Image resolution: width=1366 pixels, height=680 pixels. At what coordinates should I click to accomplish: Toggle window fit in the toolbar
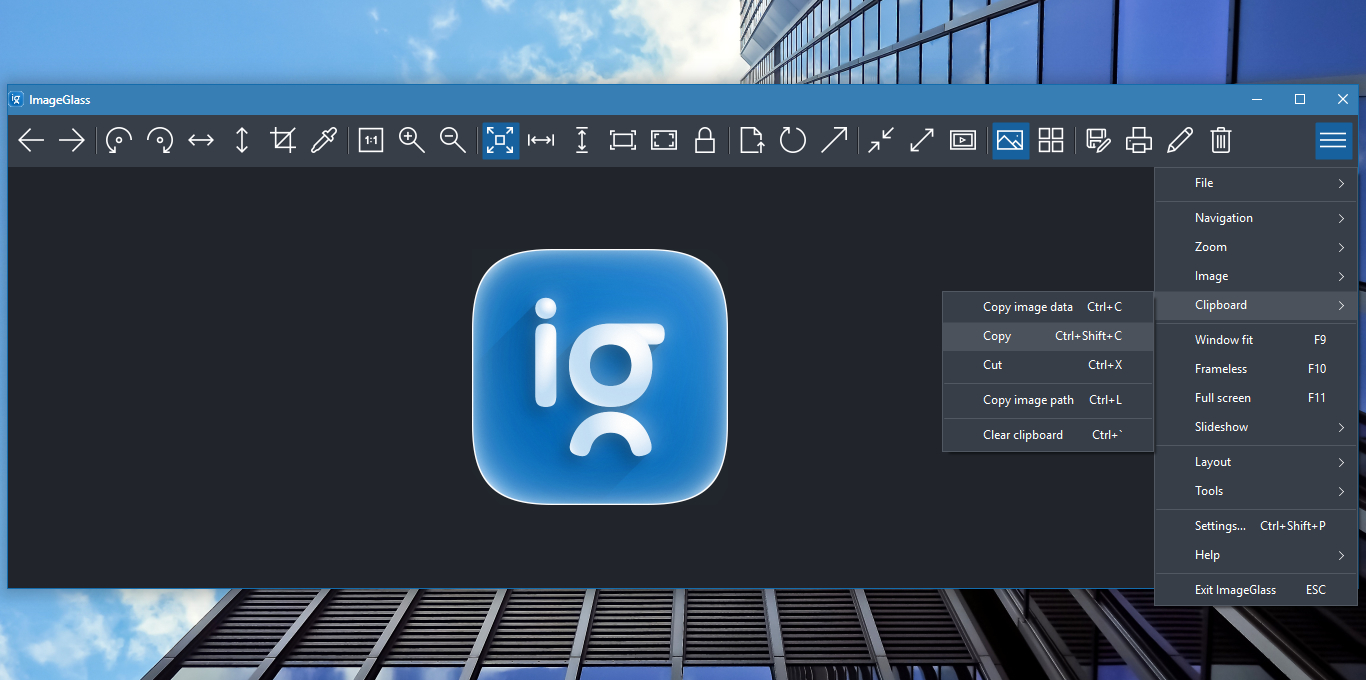point(881,141)
